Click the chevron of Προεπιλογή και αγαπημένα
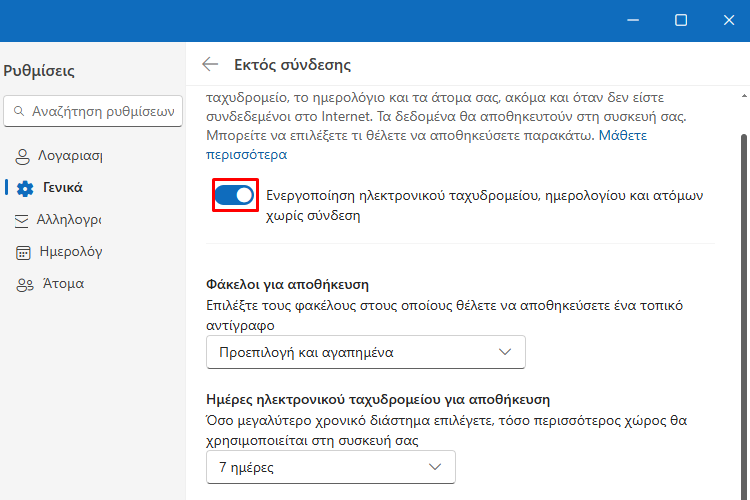 pos(505,352)
